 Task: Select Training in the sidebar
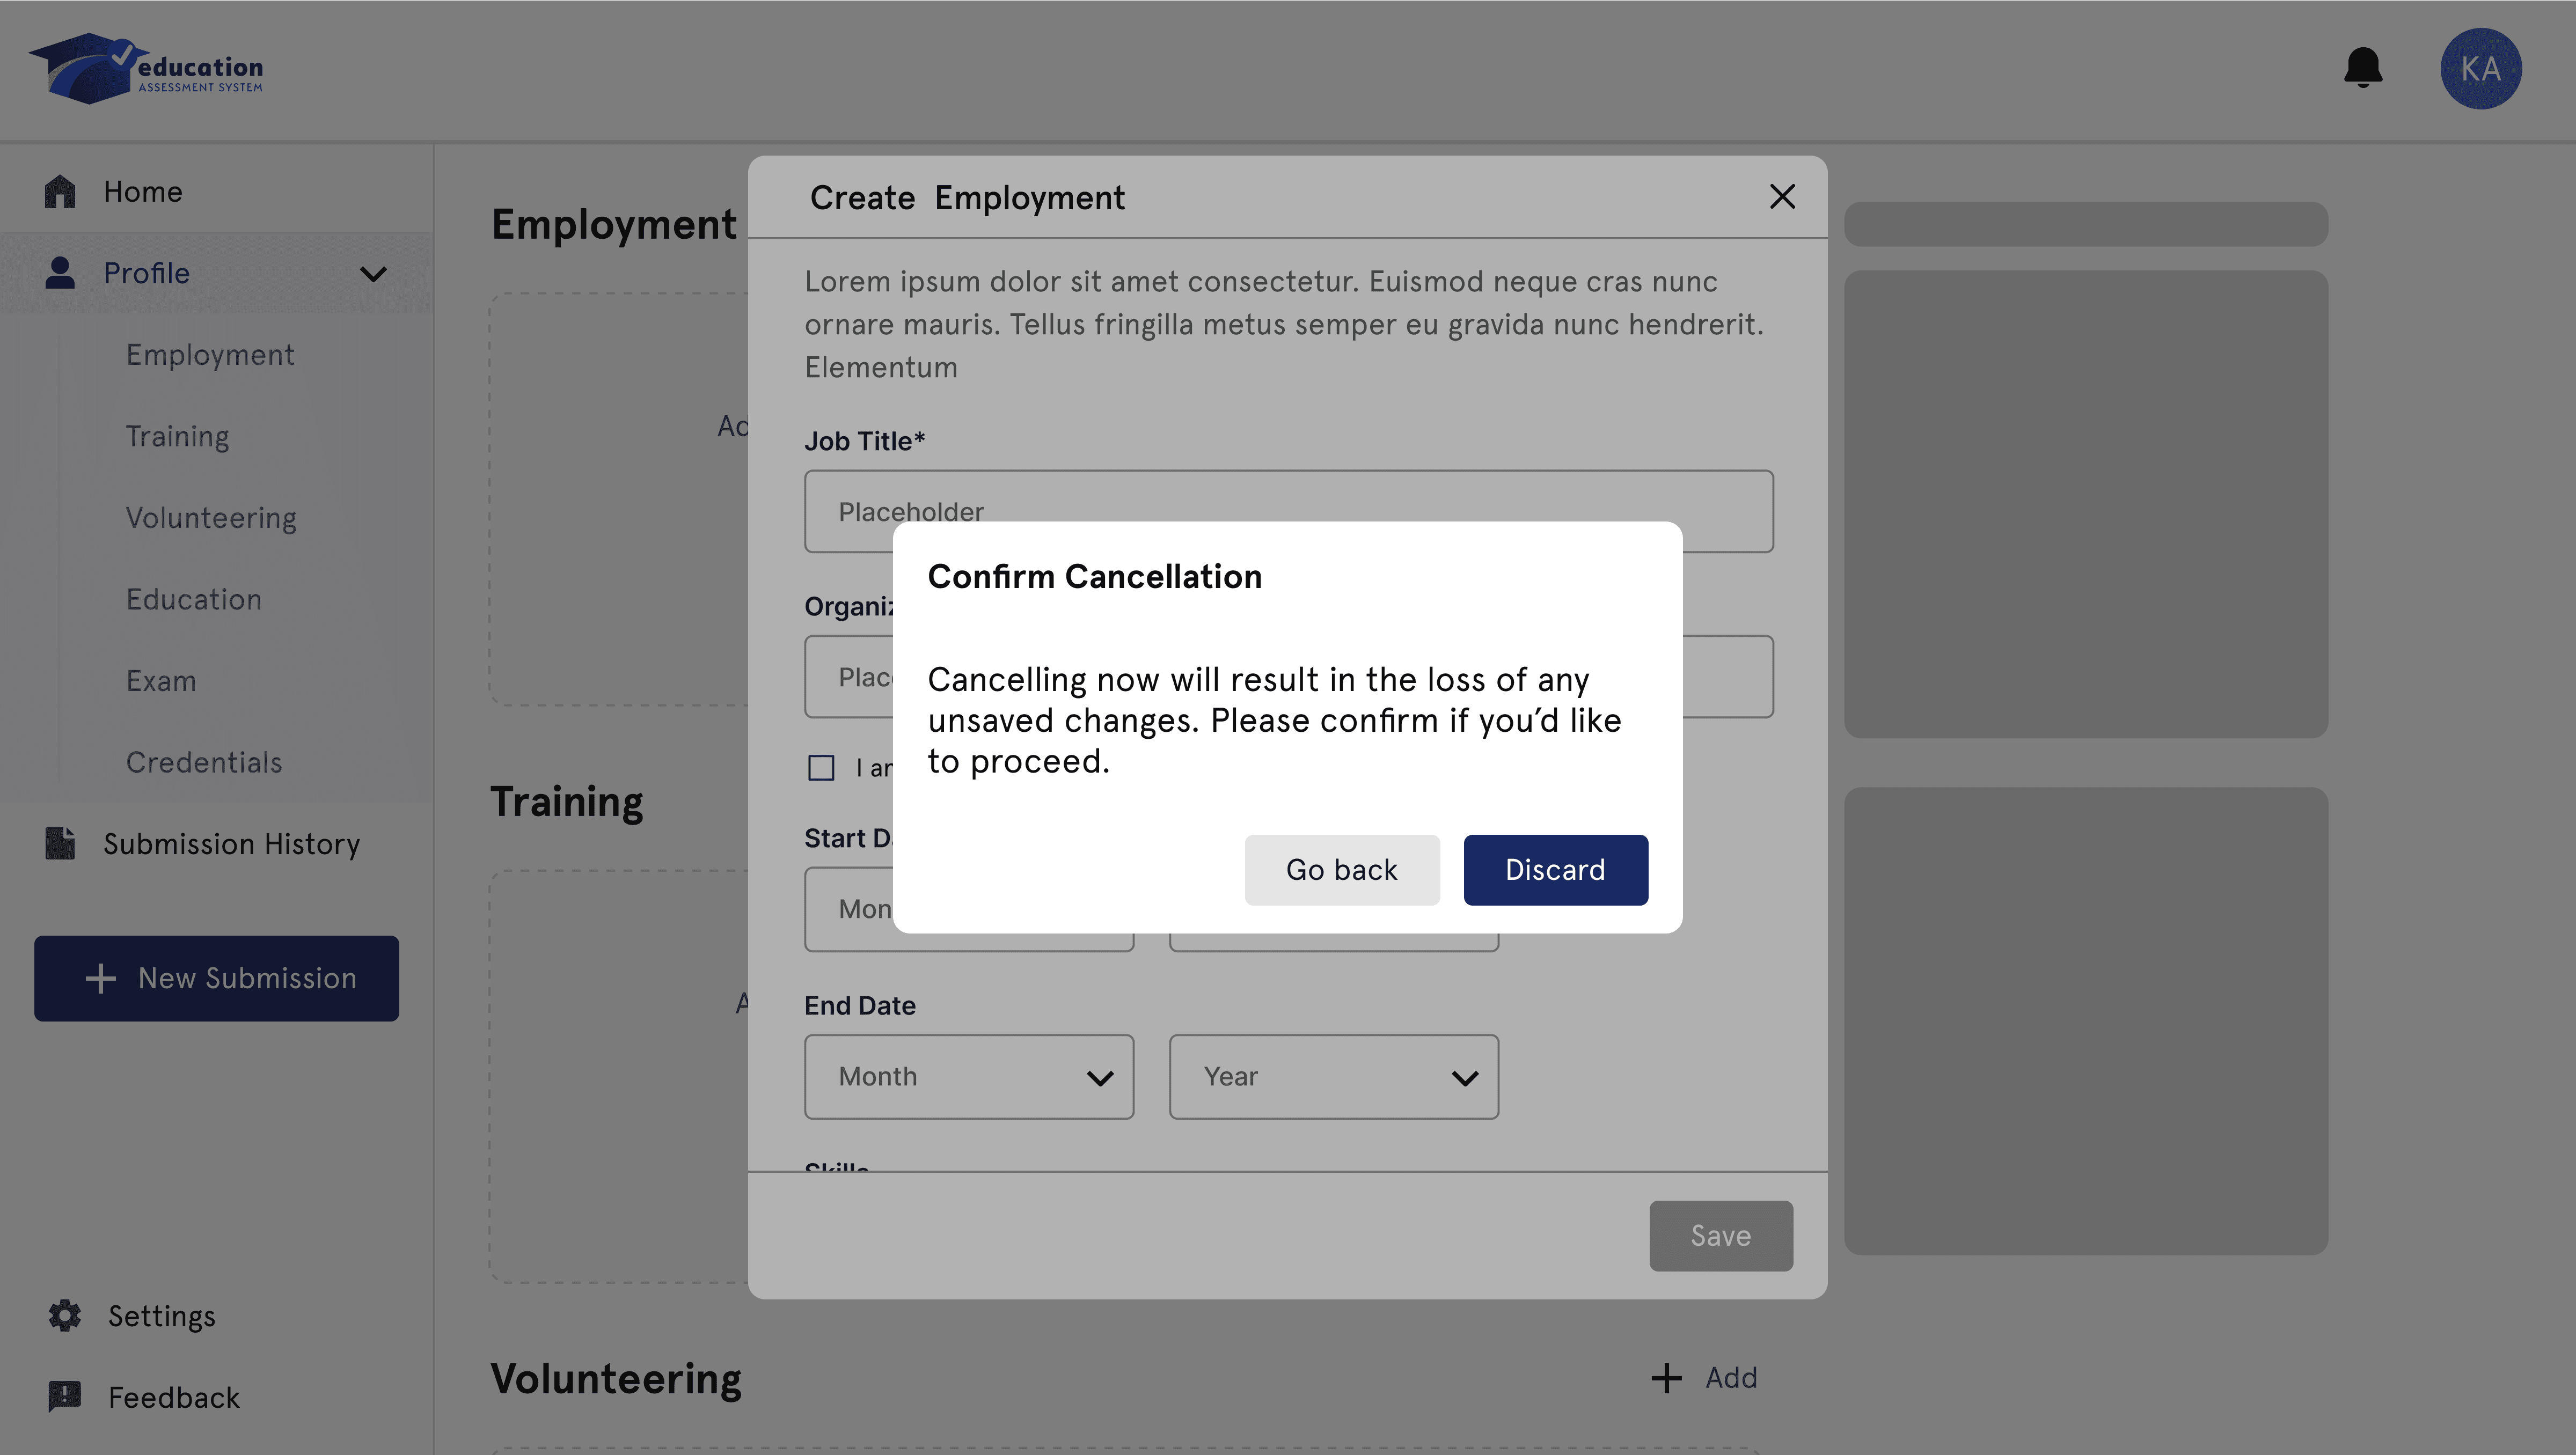tap(177, 436)
